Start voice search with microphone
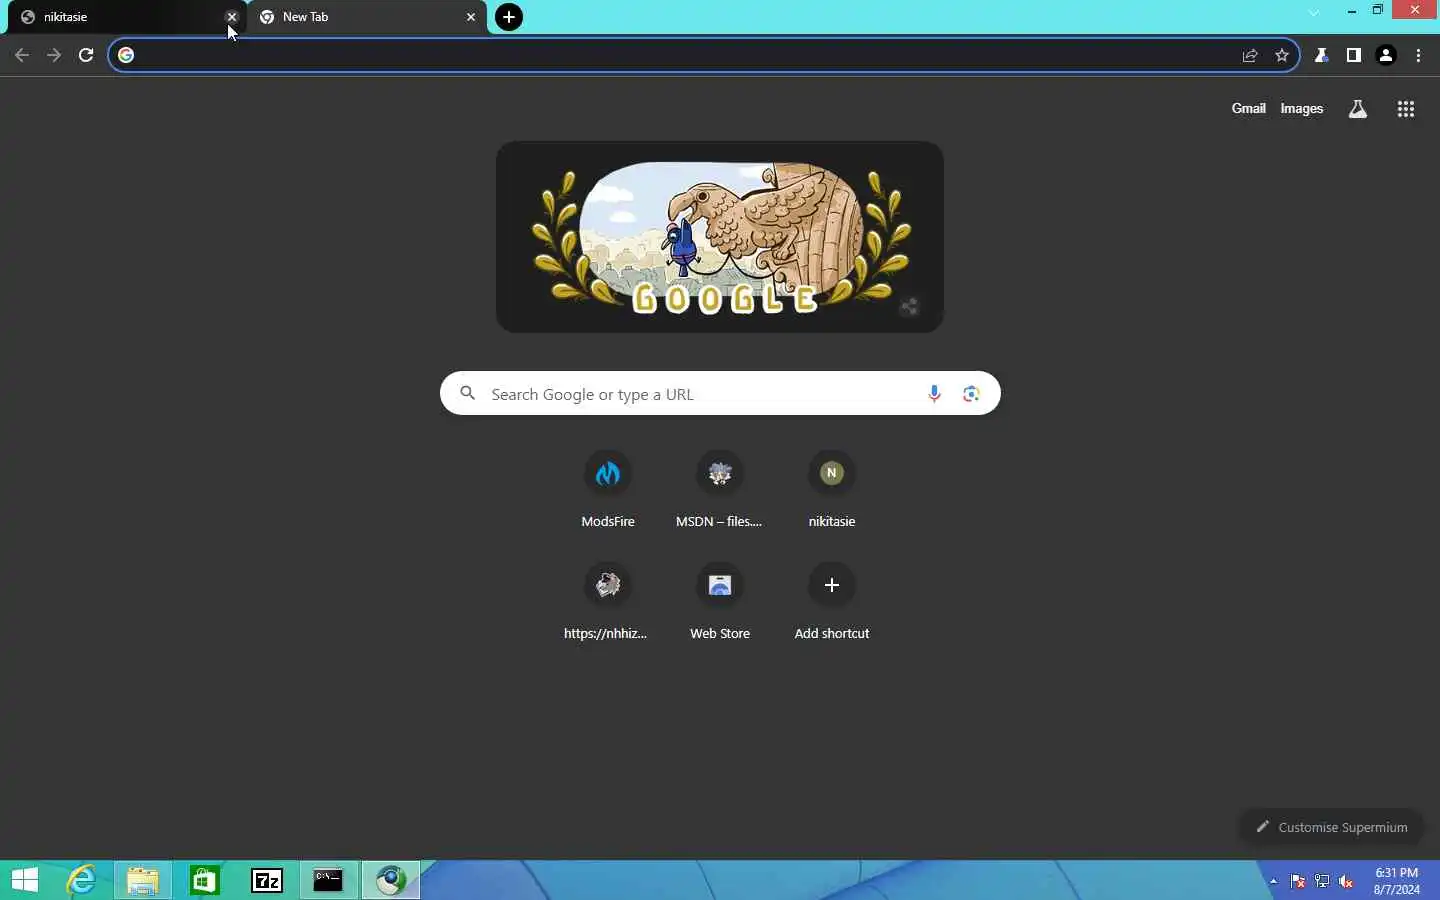This screenshot has height=900, width=1440. pyautogui.click(x=934, y=394)
